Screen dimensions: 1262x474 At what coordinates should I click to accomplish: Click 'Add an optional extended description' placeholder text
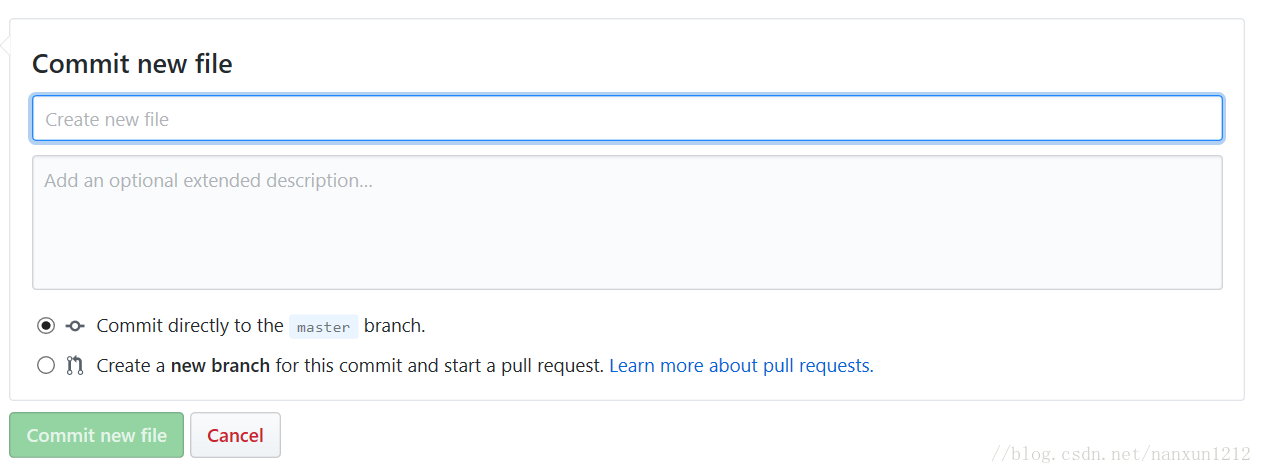point(209,181)
